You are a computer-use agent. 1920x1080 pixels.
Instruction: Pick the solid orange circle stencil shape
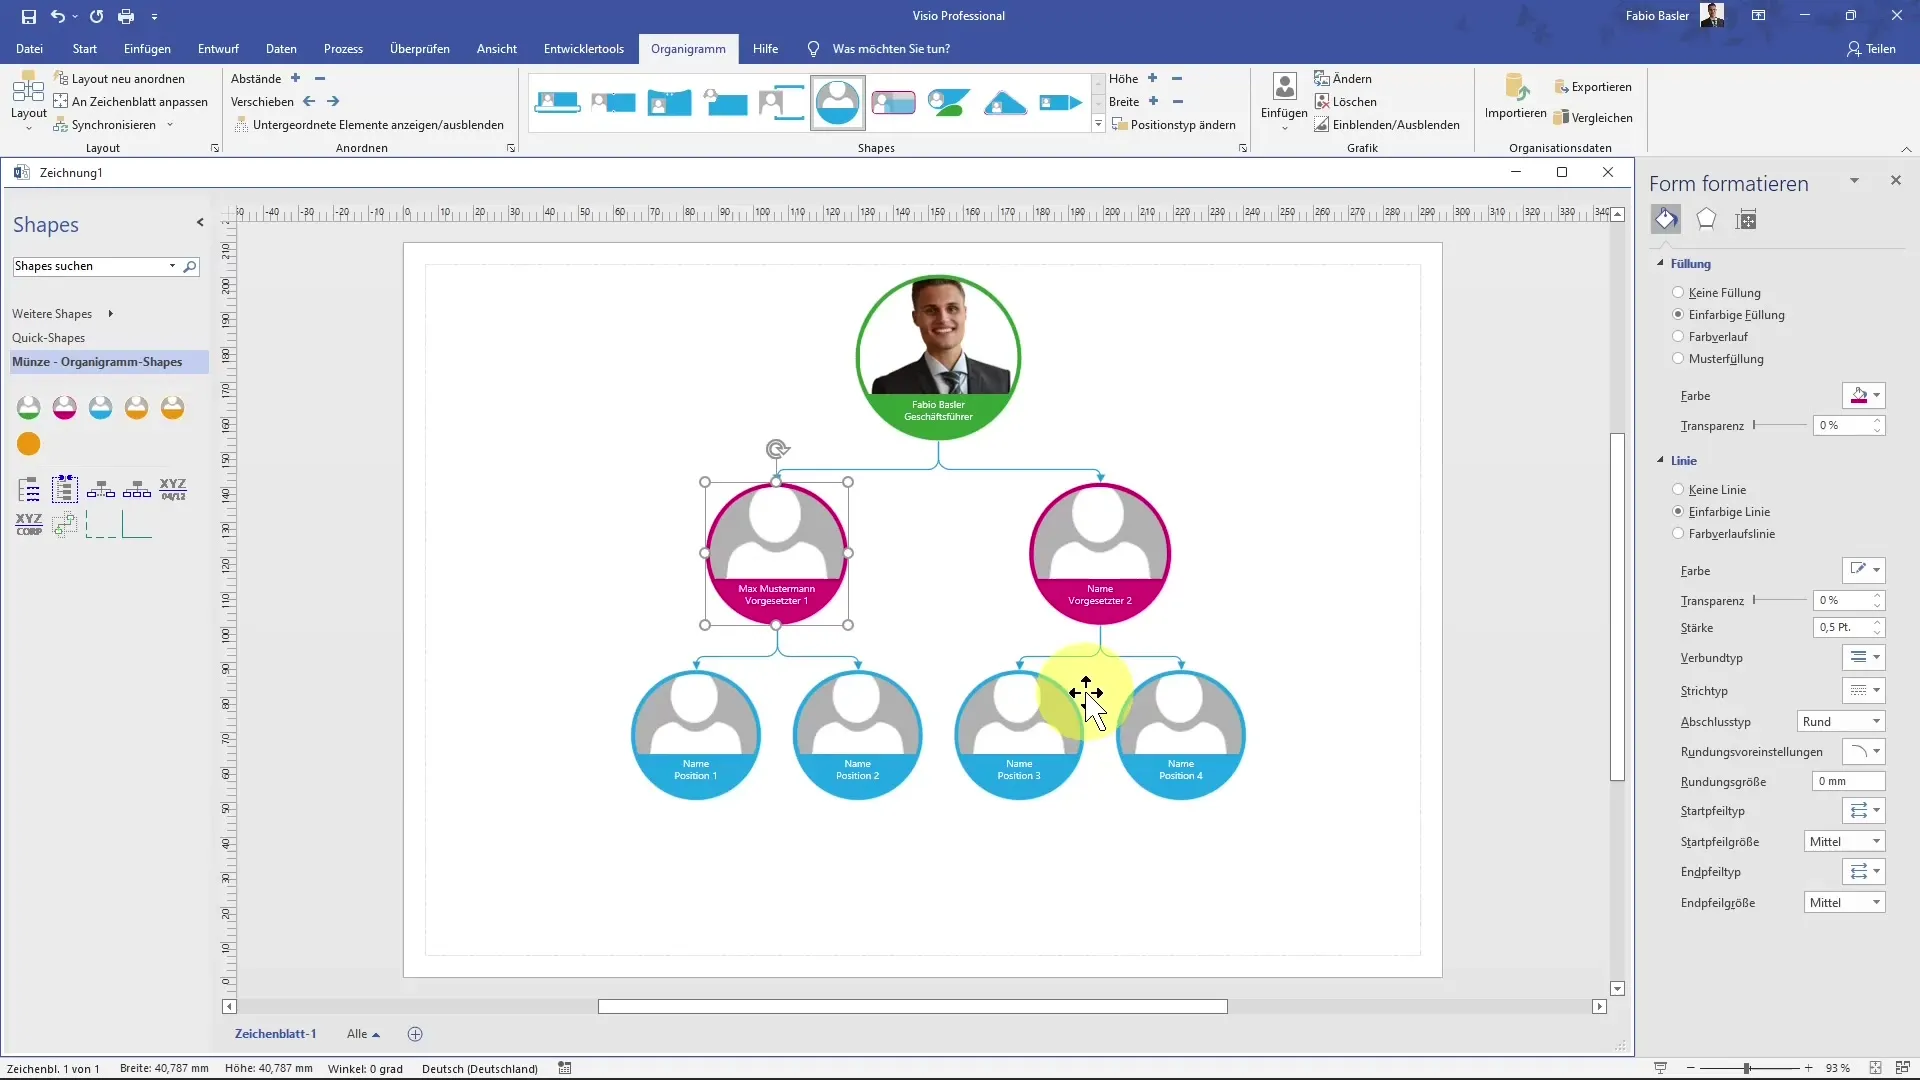pos(29,443)
